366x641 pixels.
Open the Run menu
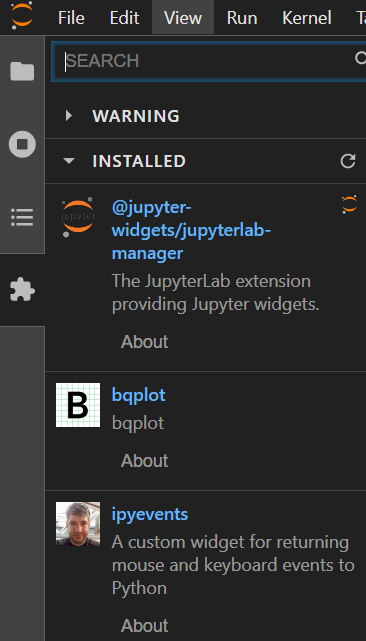point(242,18)
